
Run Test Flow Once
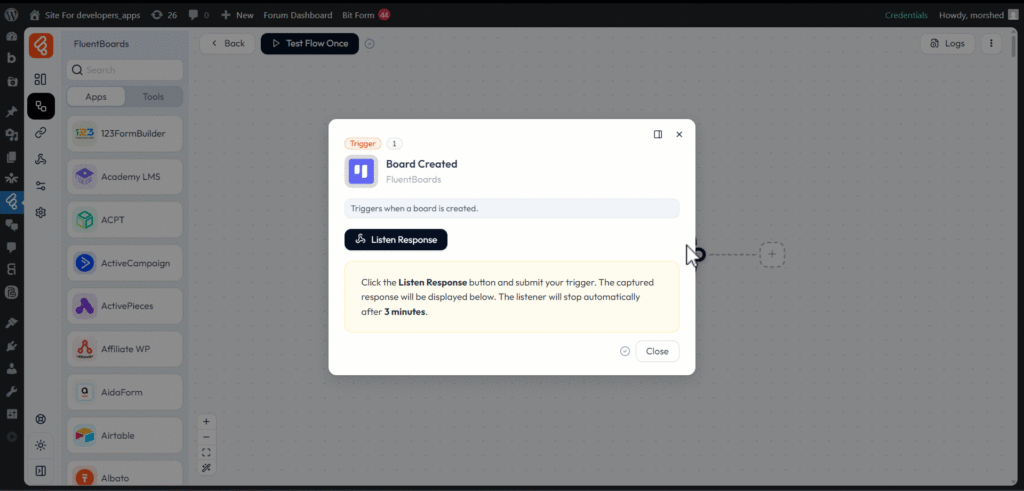310,44
